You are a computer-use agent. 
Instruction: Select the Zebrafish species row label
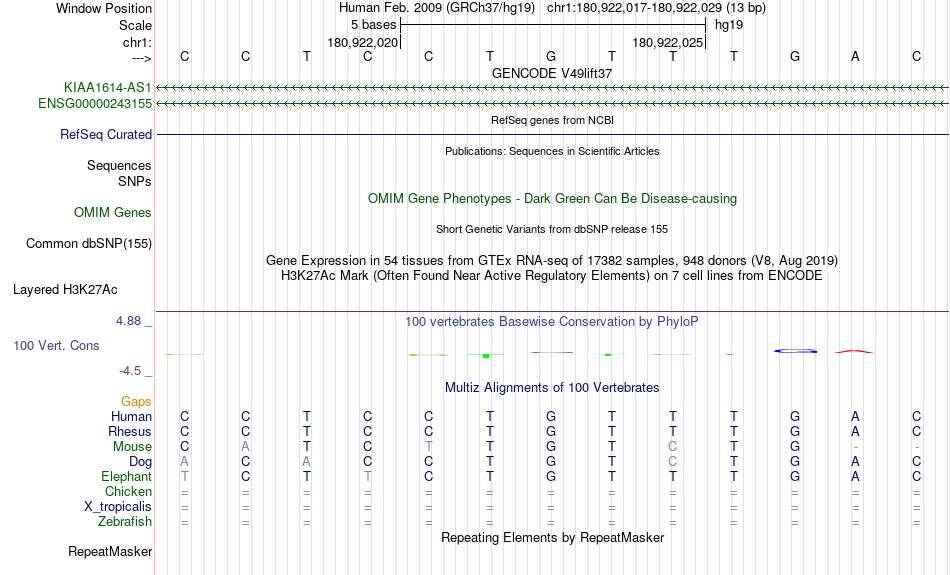[125, 522]
